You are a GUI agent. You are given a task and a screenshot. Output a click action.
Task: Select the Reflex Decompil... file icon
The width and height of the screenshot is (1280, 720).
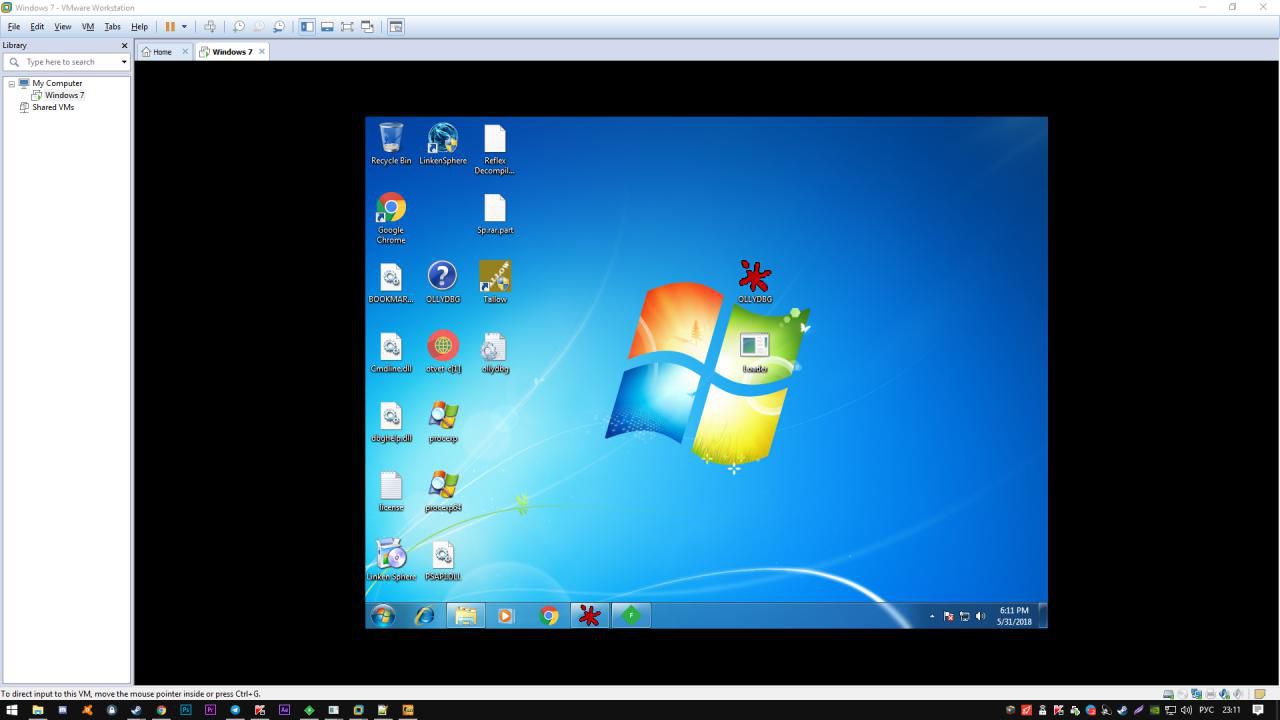pos(495,149)
